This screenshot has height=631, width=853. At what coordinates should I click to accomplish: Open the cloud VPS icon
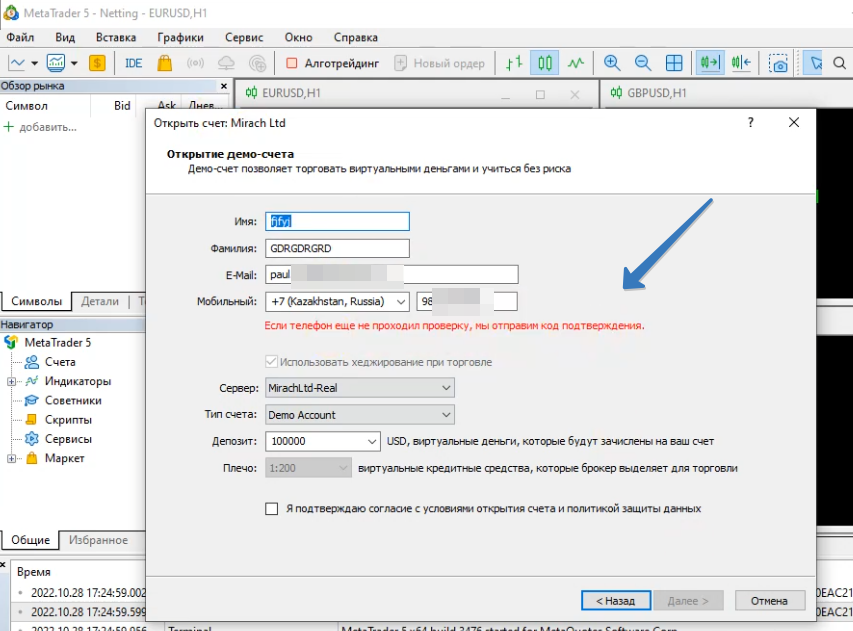pyautogui.click(x=226, y=63)
